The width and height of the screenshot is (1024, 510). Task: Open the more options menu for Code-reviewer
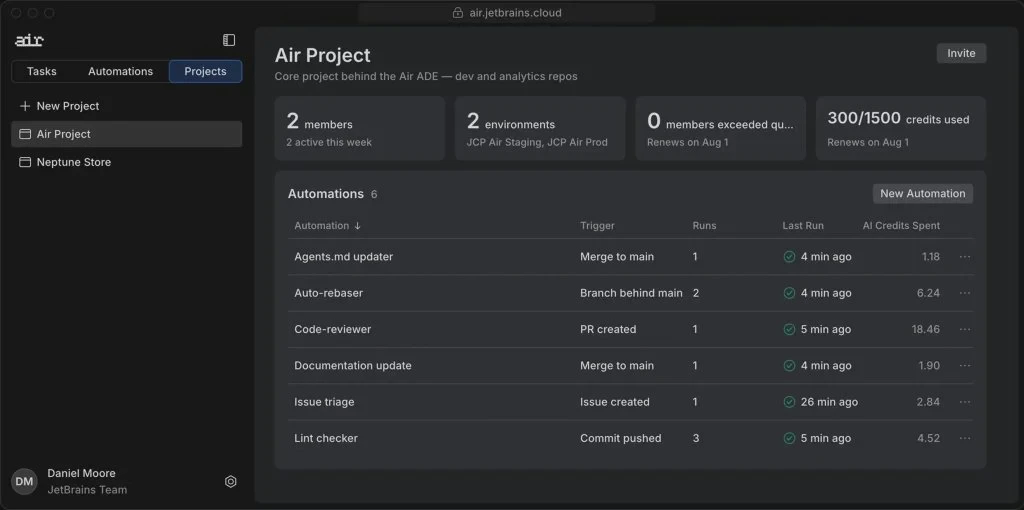pos(965,329)
